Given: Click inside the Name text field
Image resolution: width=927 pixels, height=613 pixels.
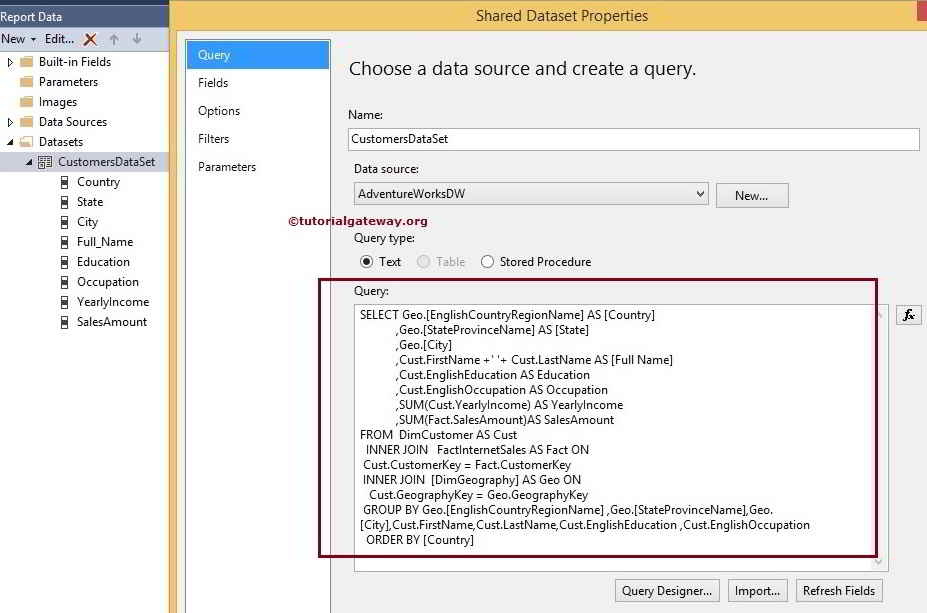Looking at the screenshot, I should (630, 139).
